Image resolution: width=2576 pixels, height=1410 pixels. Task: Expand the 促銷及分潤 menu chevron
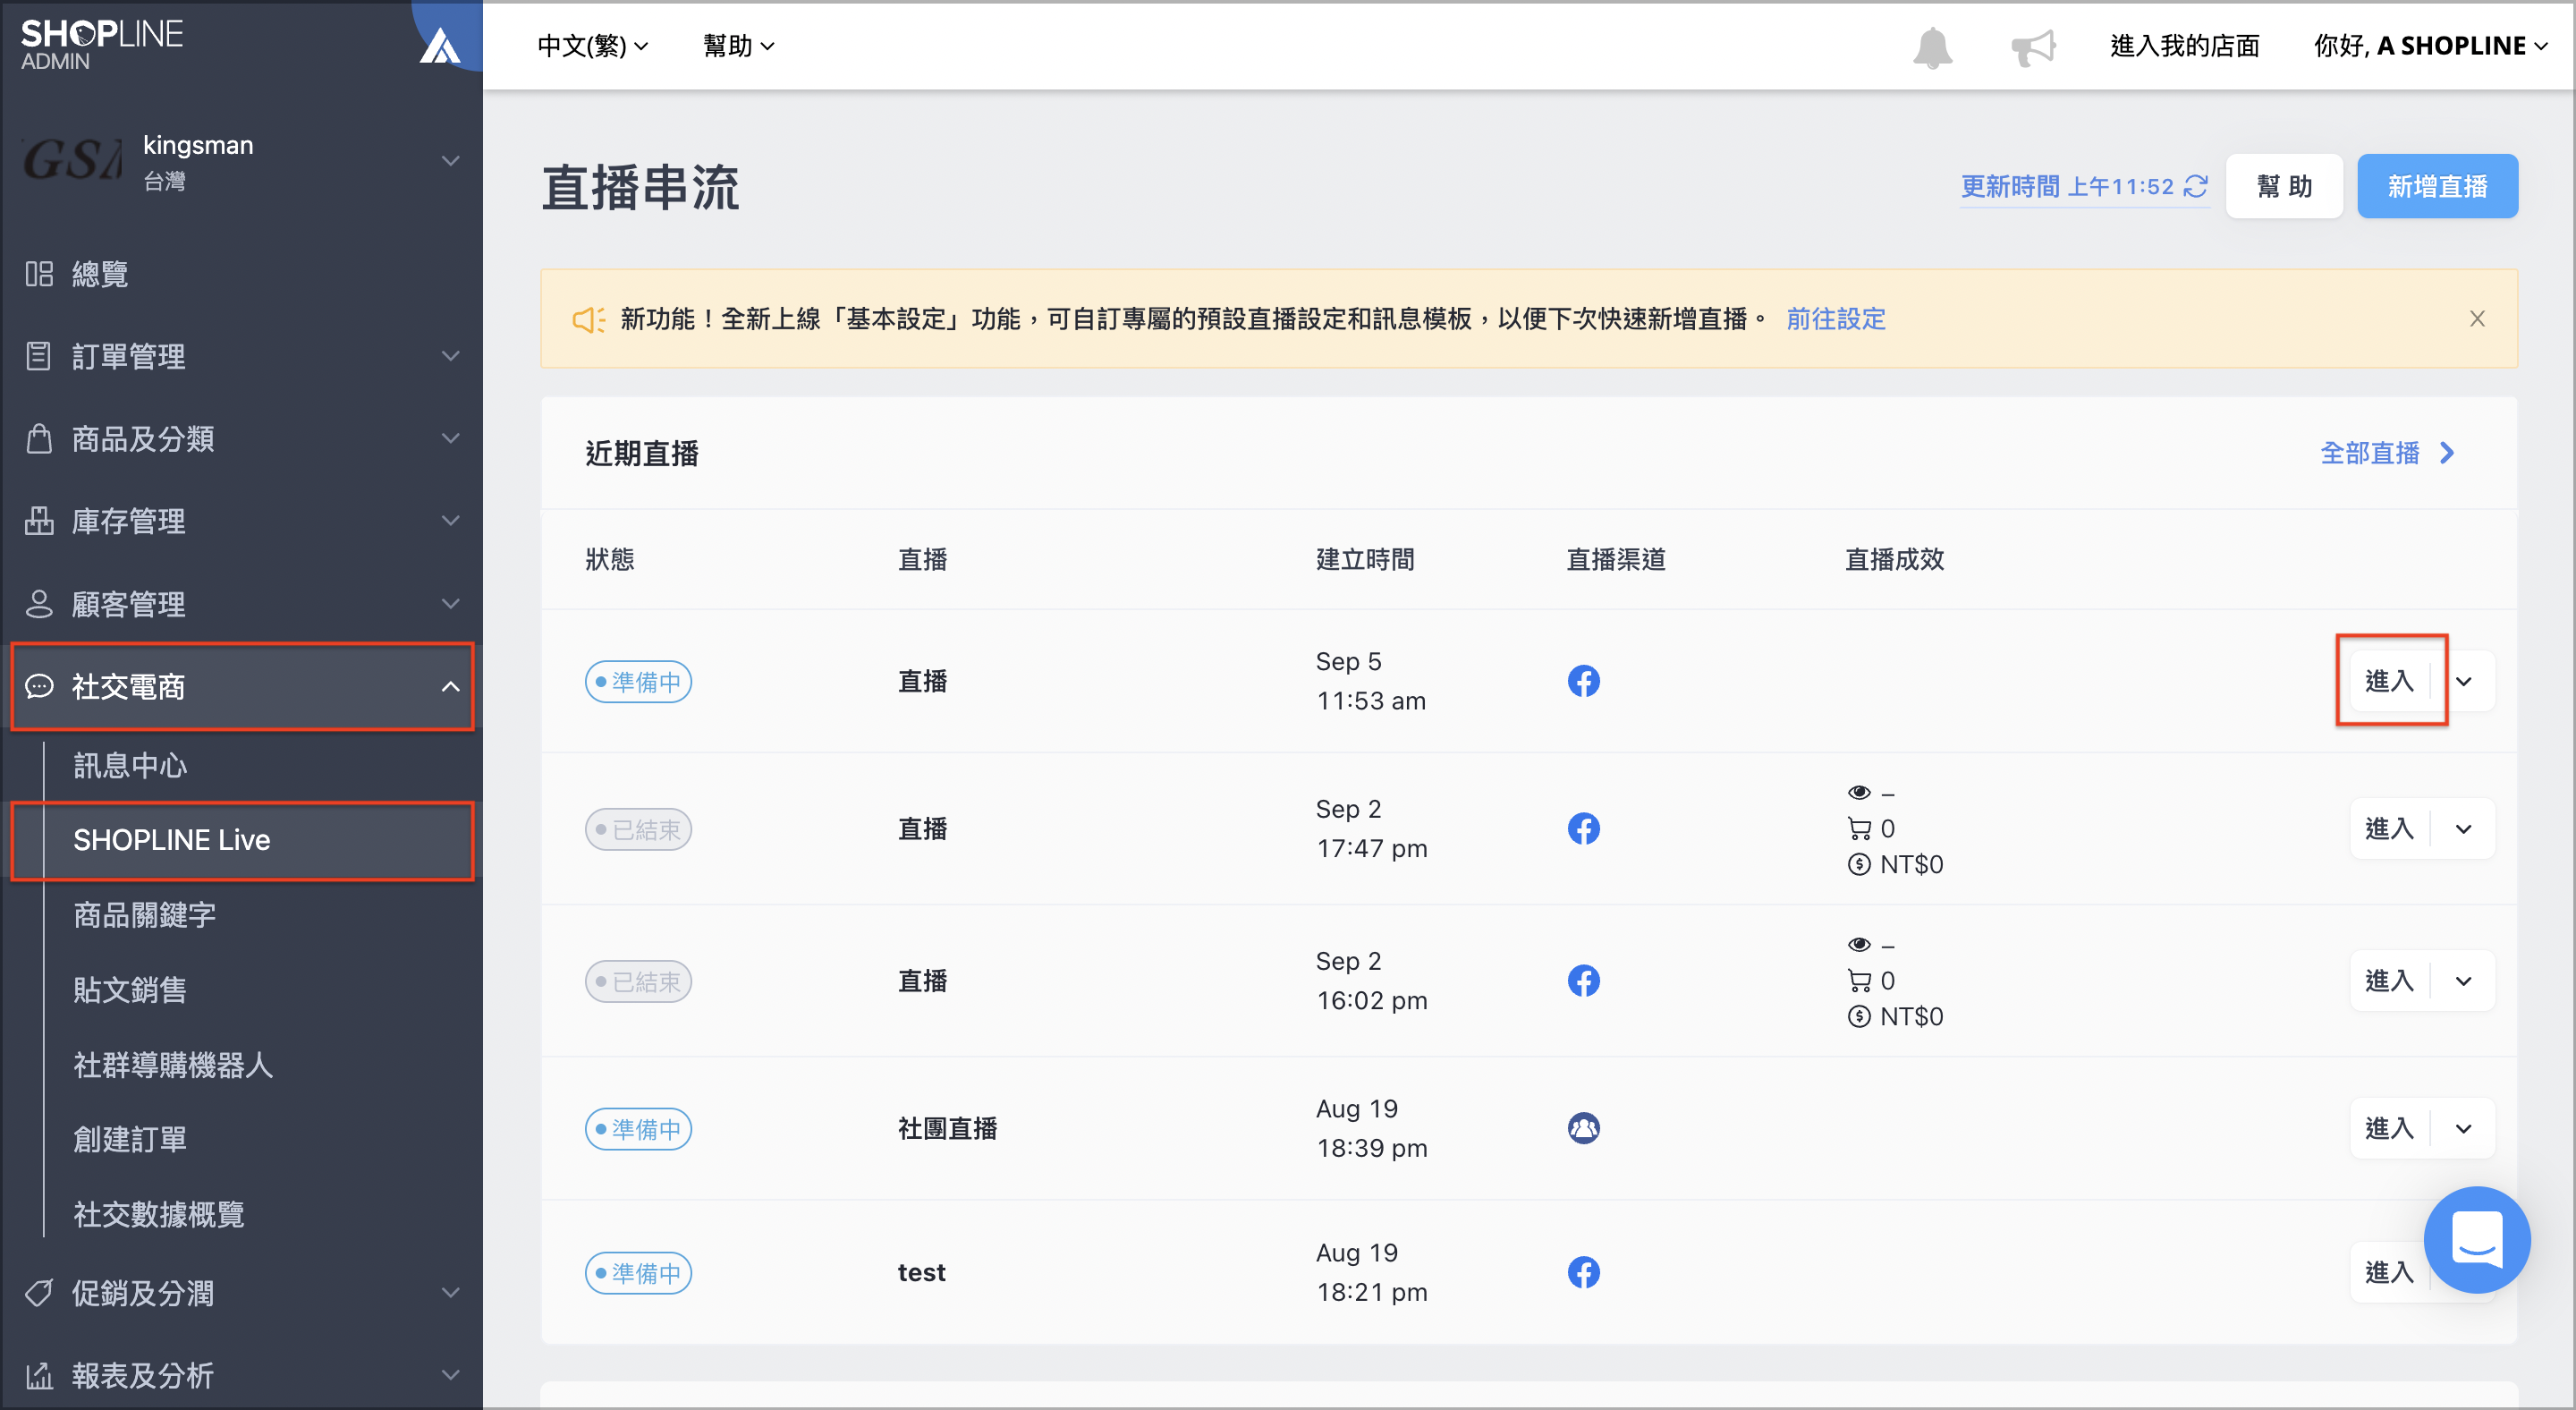click(x=451, y=1292)
